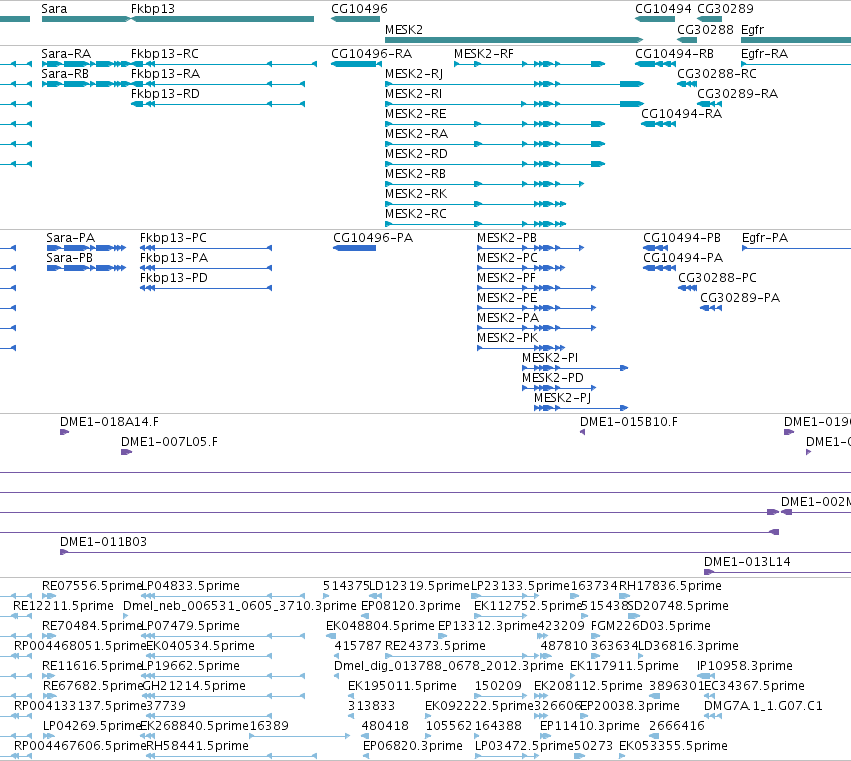Click the CG10494-RB transcript label
Viewport: 851px width, 761px height.
(675, 54)
